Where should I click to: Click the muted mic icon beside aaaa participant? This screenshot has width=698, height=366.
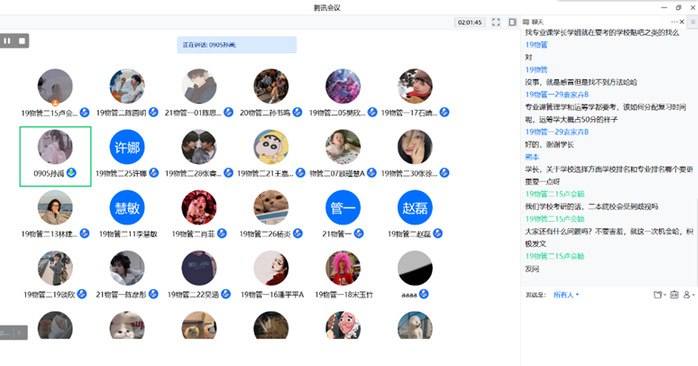coord(424,294)
